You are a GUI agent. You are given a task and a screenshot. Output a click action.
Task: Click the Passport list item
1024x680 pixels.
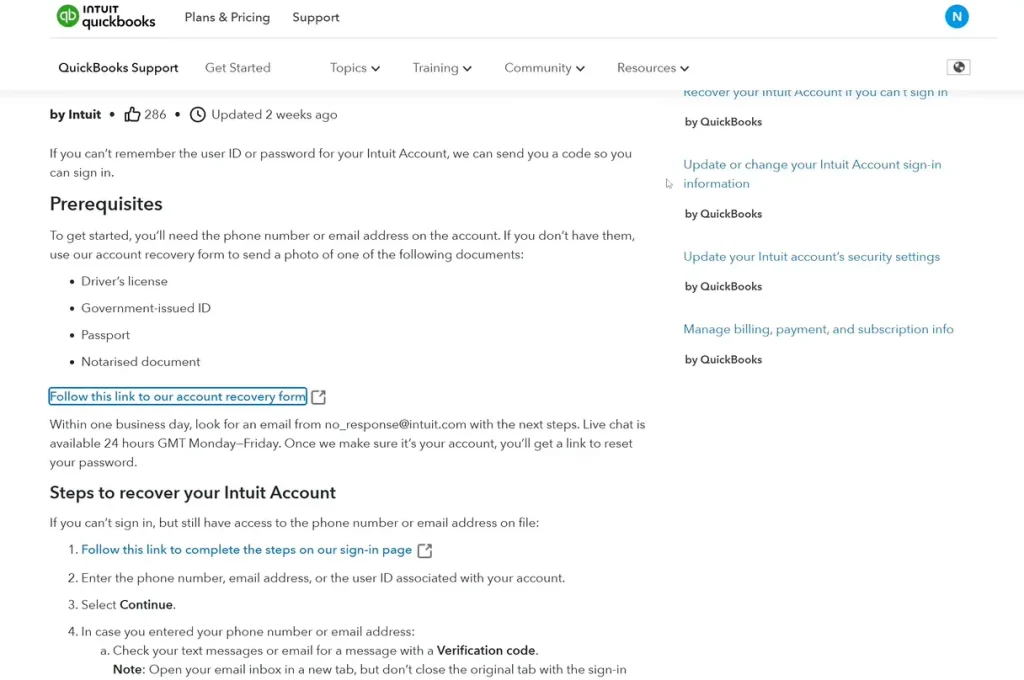coord(105,335)
